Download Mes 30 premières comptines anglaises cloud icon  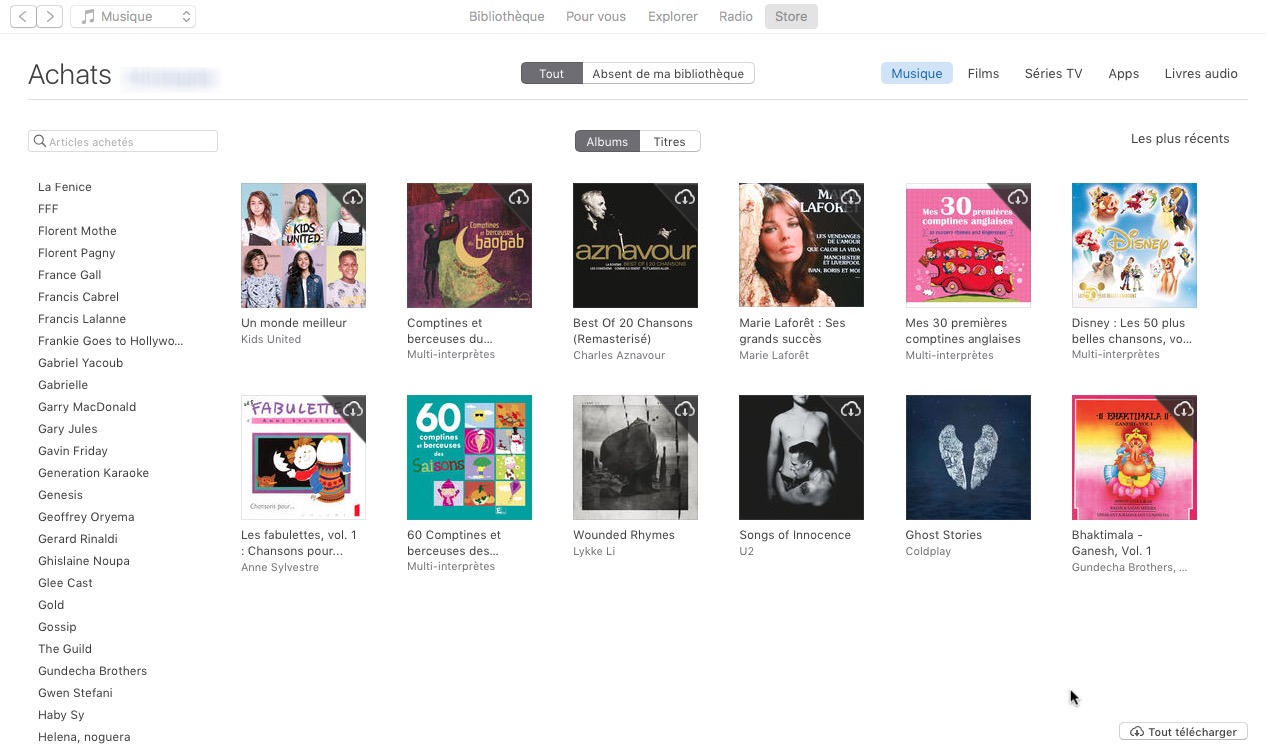pos(1016,197)
